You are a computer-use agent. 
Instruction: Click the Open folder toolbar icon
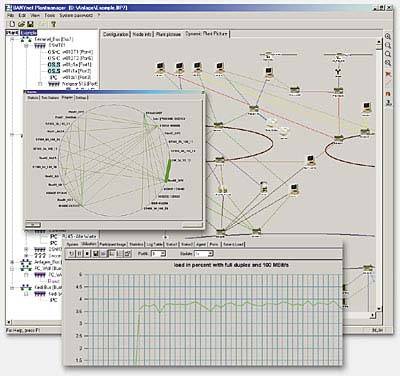(21, 24)
